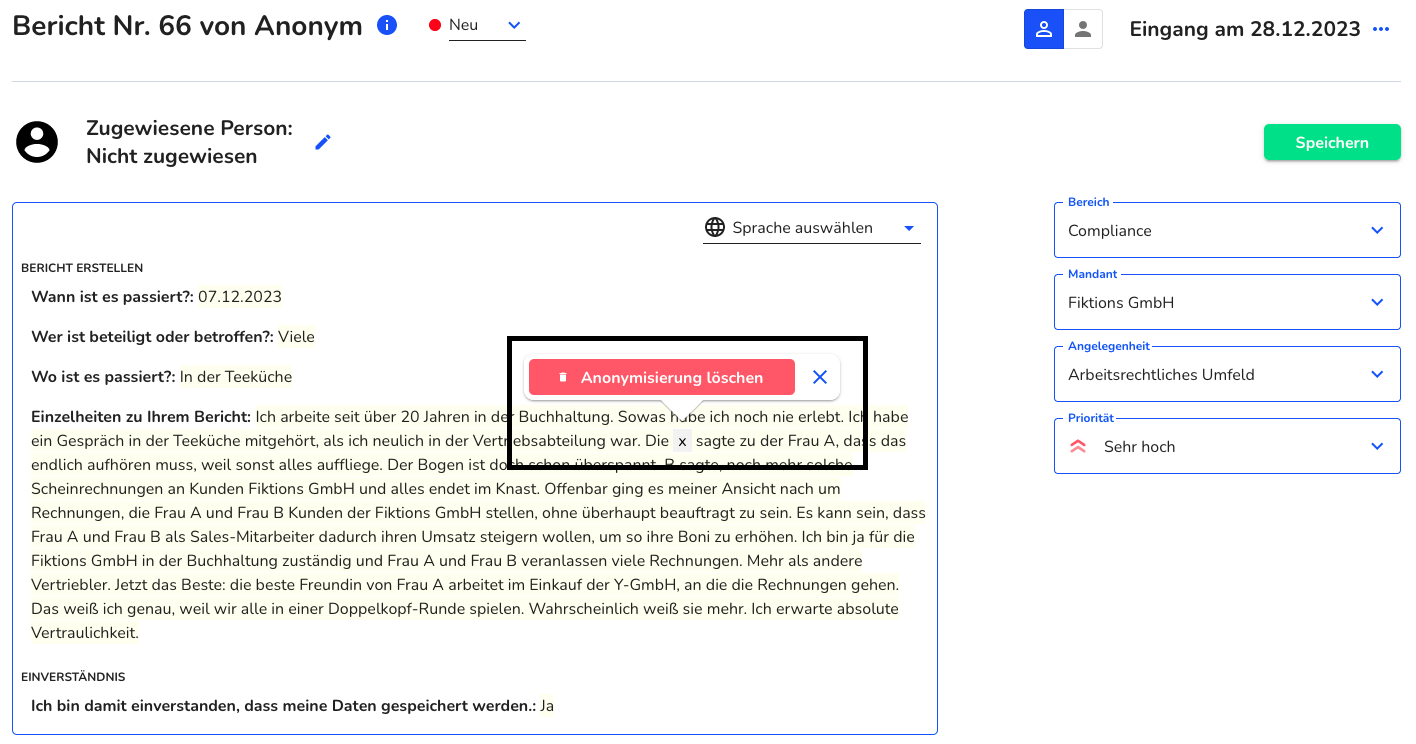Click the Bericht Nr. 66 von Anonym heading

pyautogui.click(x=188, y=26)
